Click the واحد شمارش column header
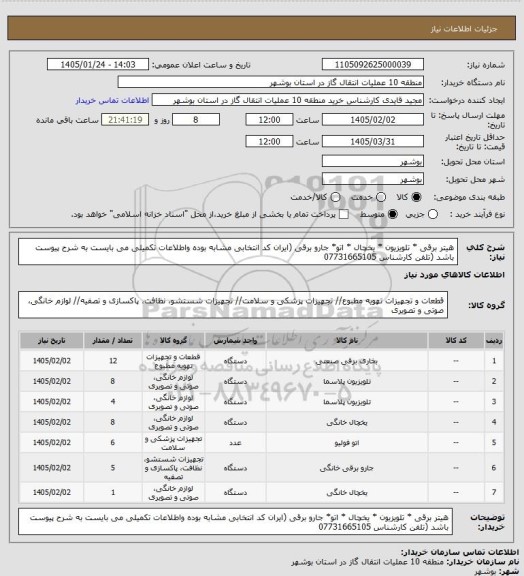Image resolution: width=524 pixels, height=576 pixels. (x=235, y=341)
